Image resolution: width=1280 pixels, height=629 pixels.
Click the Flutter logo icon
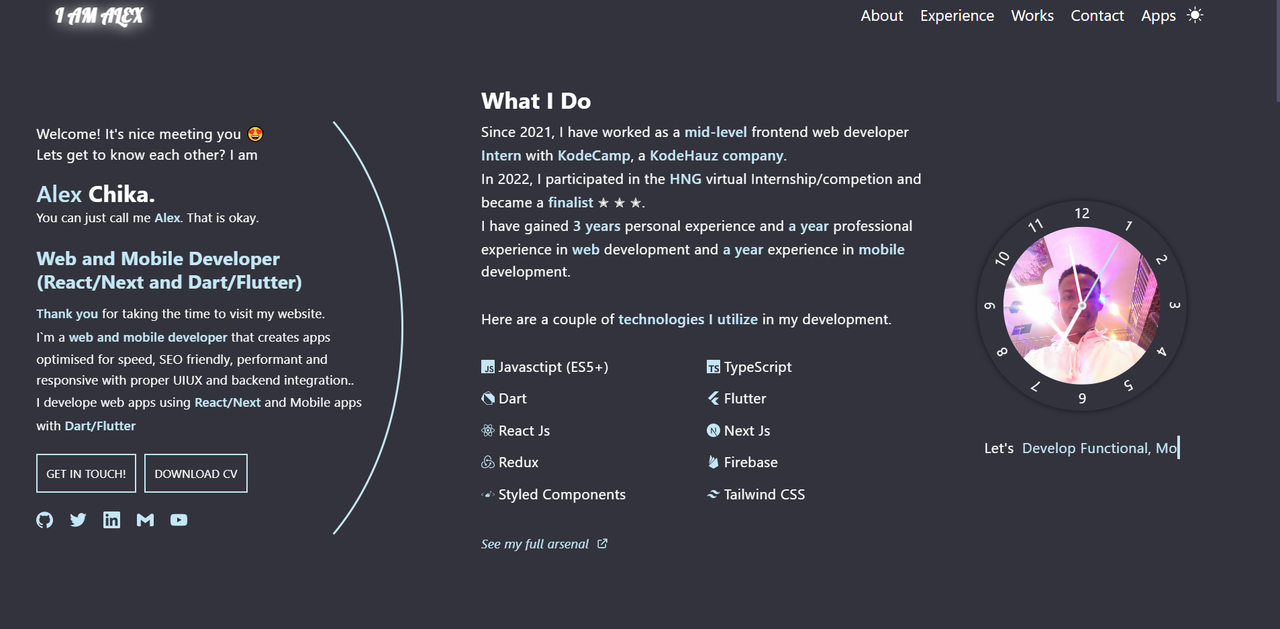pyautogui.click(x=713, y=399)
